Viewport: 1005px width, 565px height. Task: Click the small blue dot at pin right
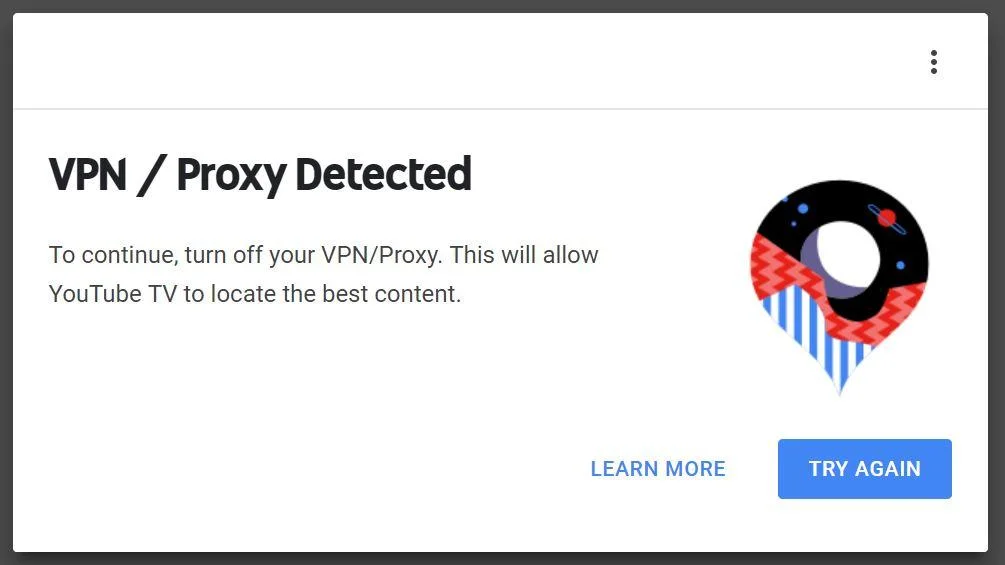click(901, 265)
